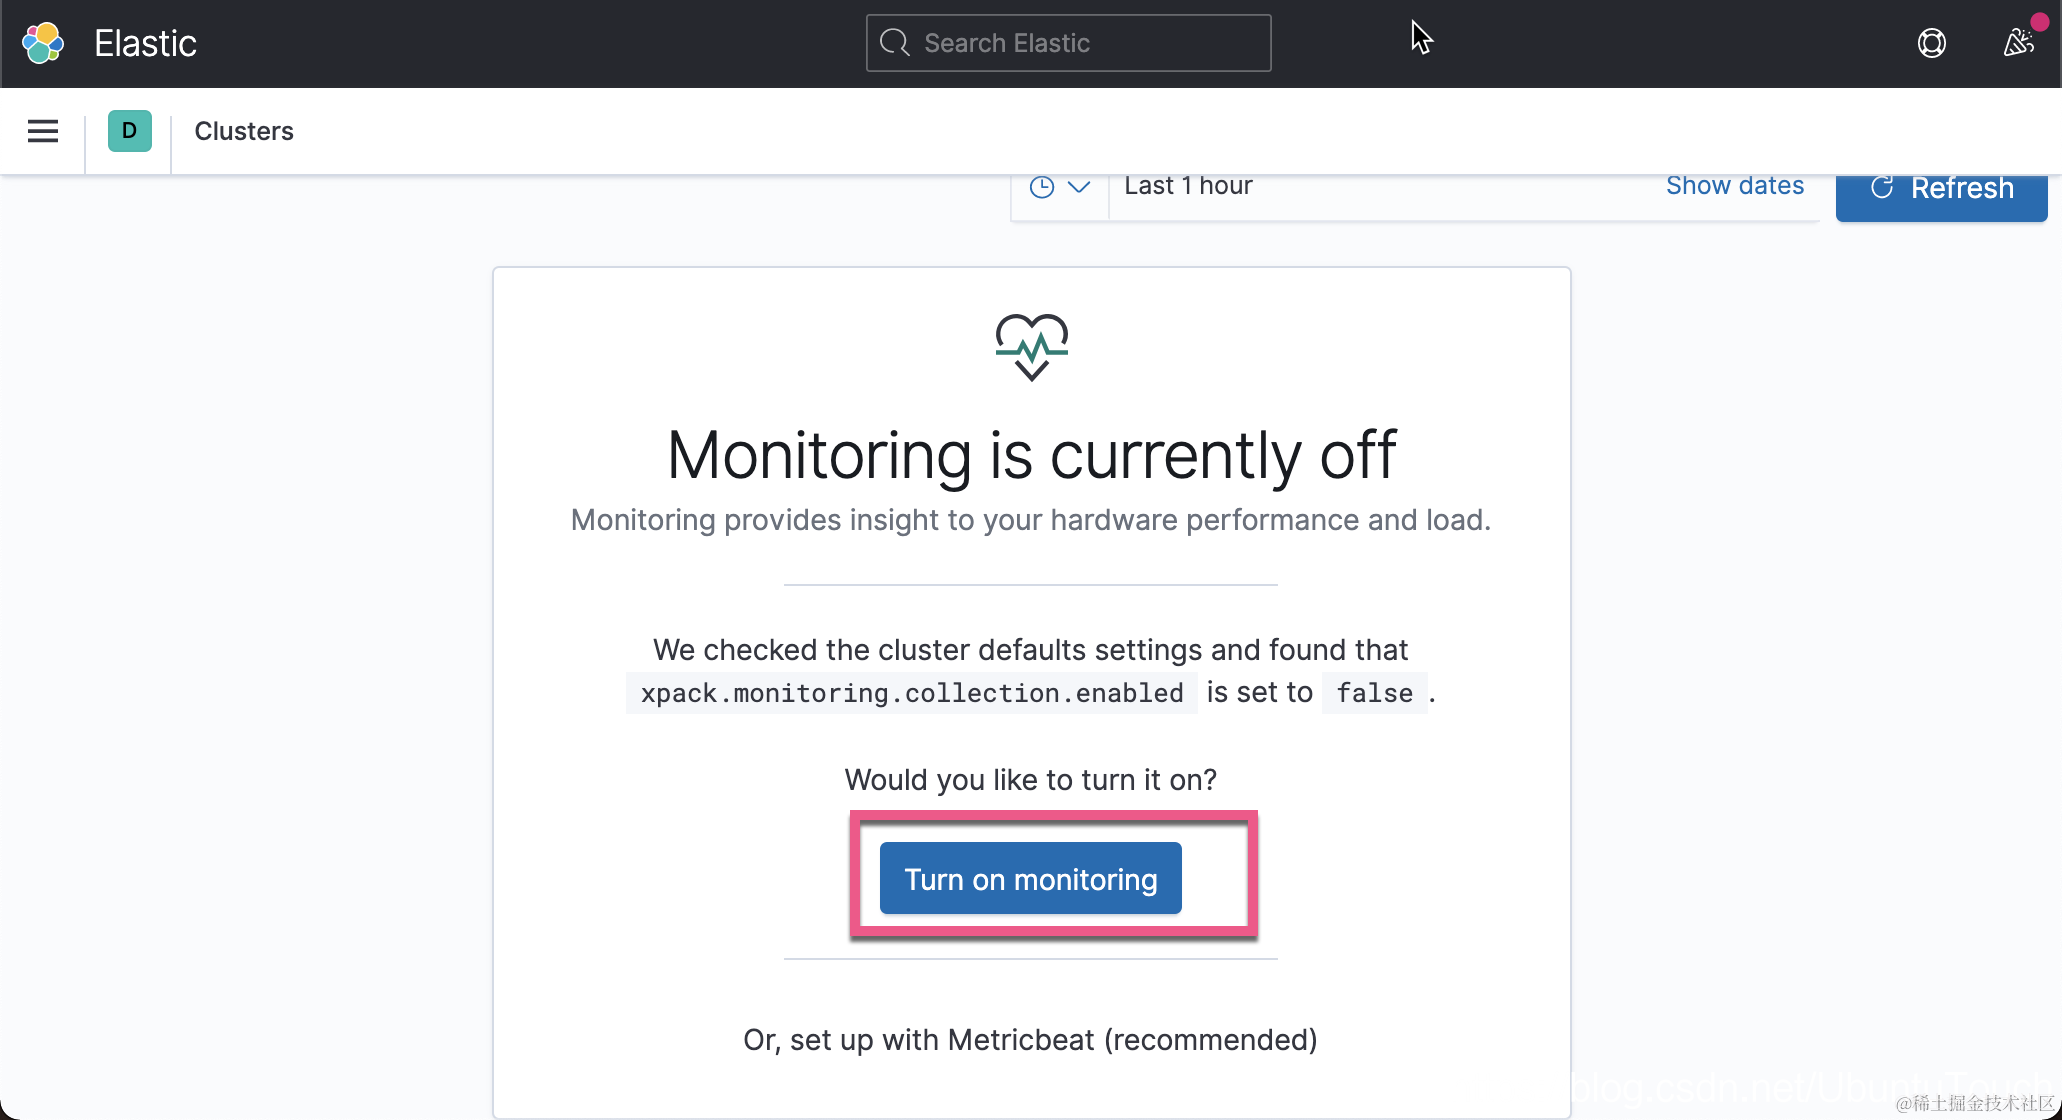Click the magnifier icon in search bar
Screen dimensions: 2062x1120
(894, 43)
